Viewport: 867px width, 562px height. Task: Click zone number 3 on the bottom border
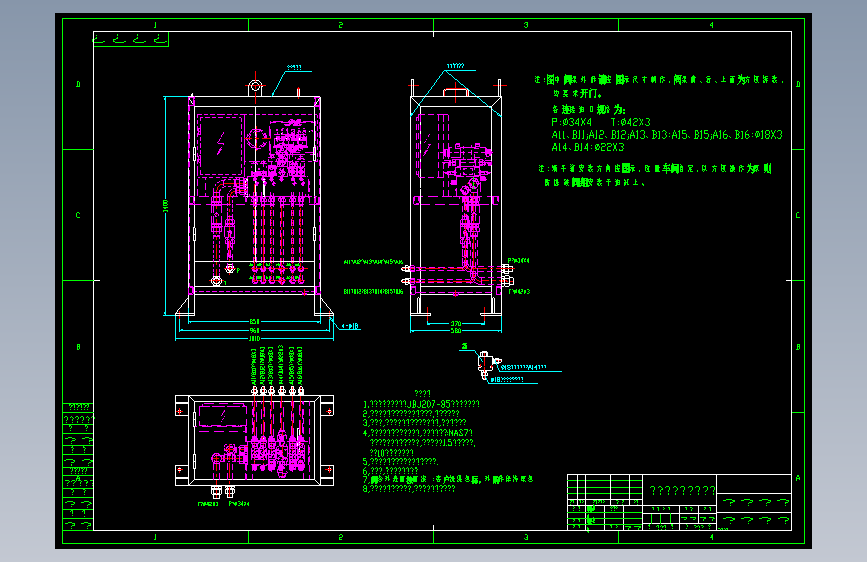tap(526, 537)
